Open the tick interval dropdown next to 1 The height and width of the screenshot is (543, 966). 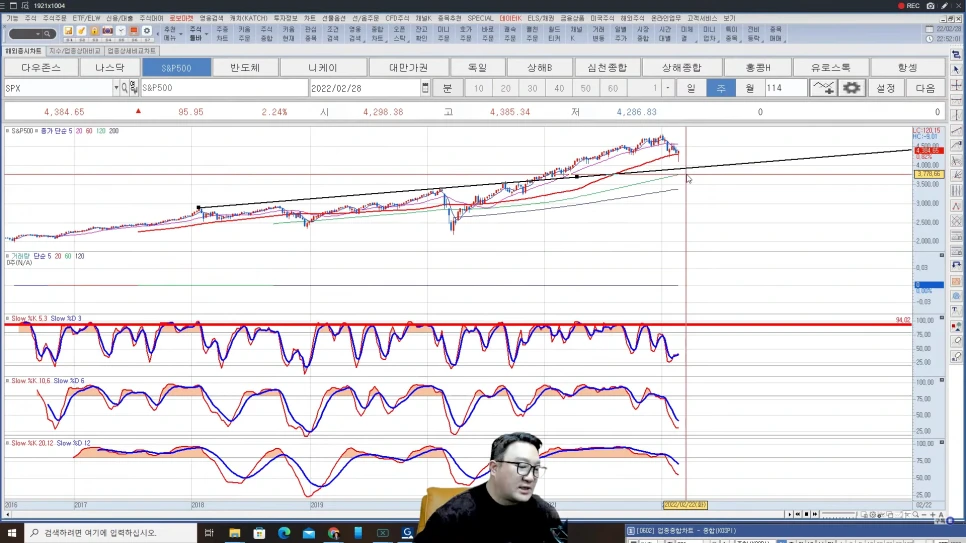click(x=667, y=88)
